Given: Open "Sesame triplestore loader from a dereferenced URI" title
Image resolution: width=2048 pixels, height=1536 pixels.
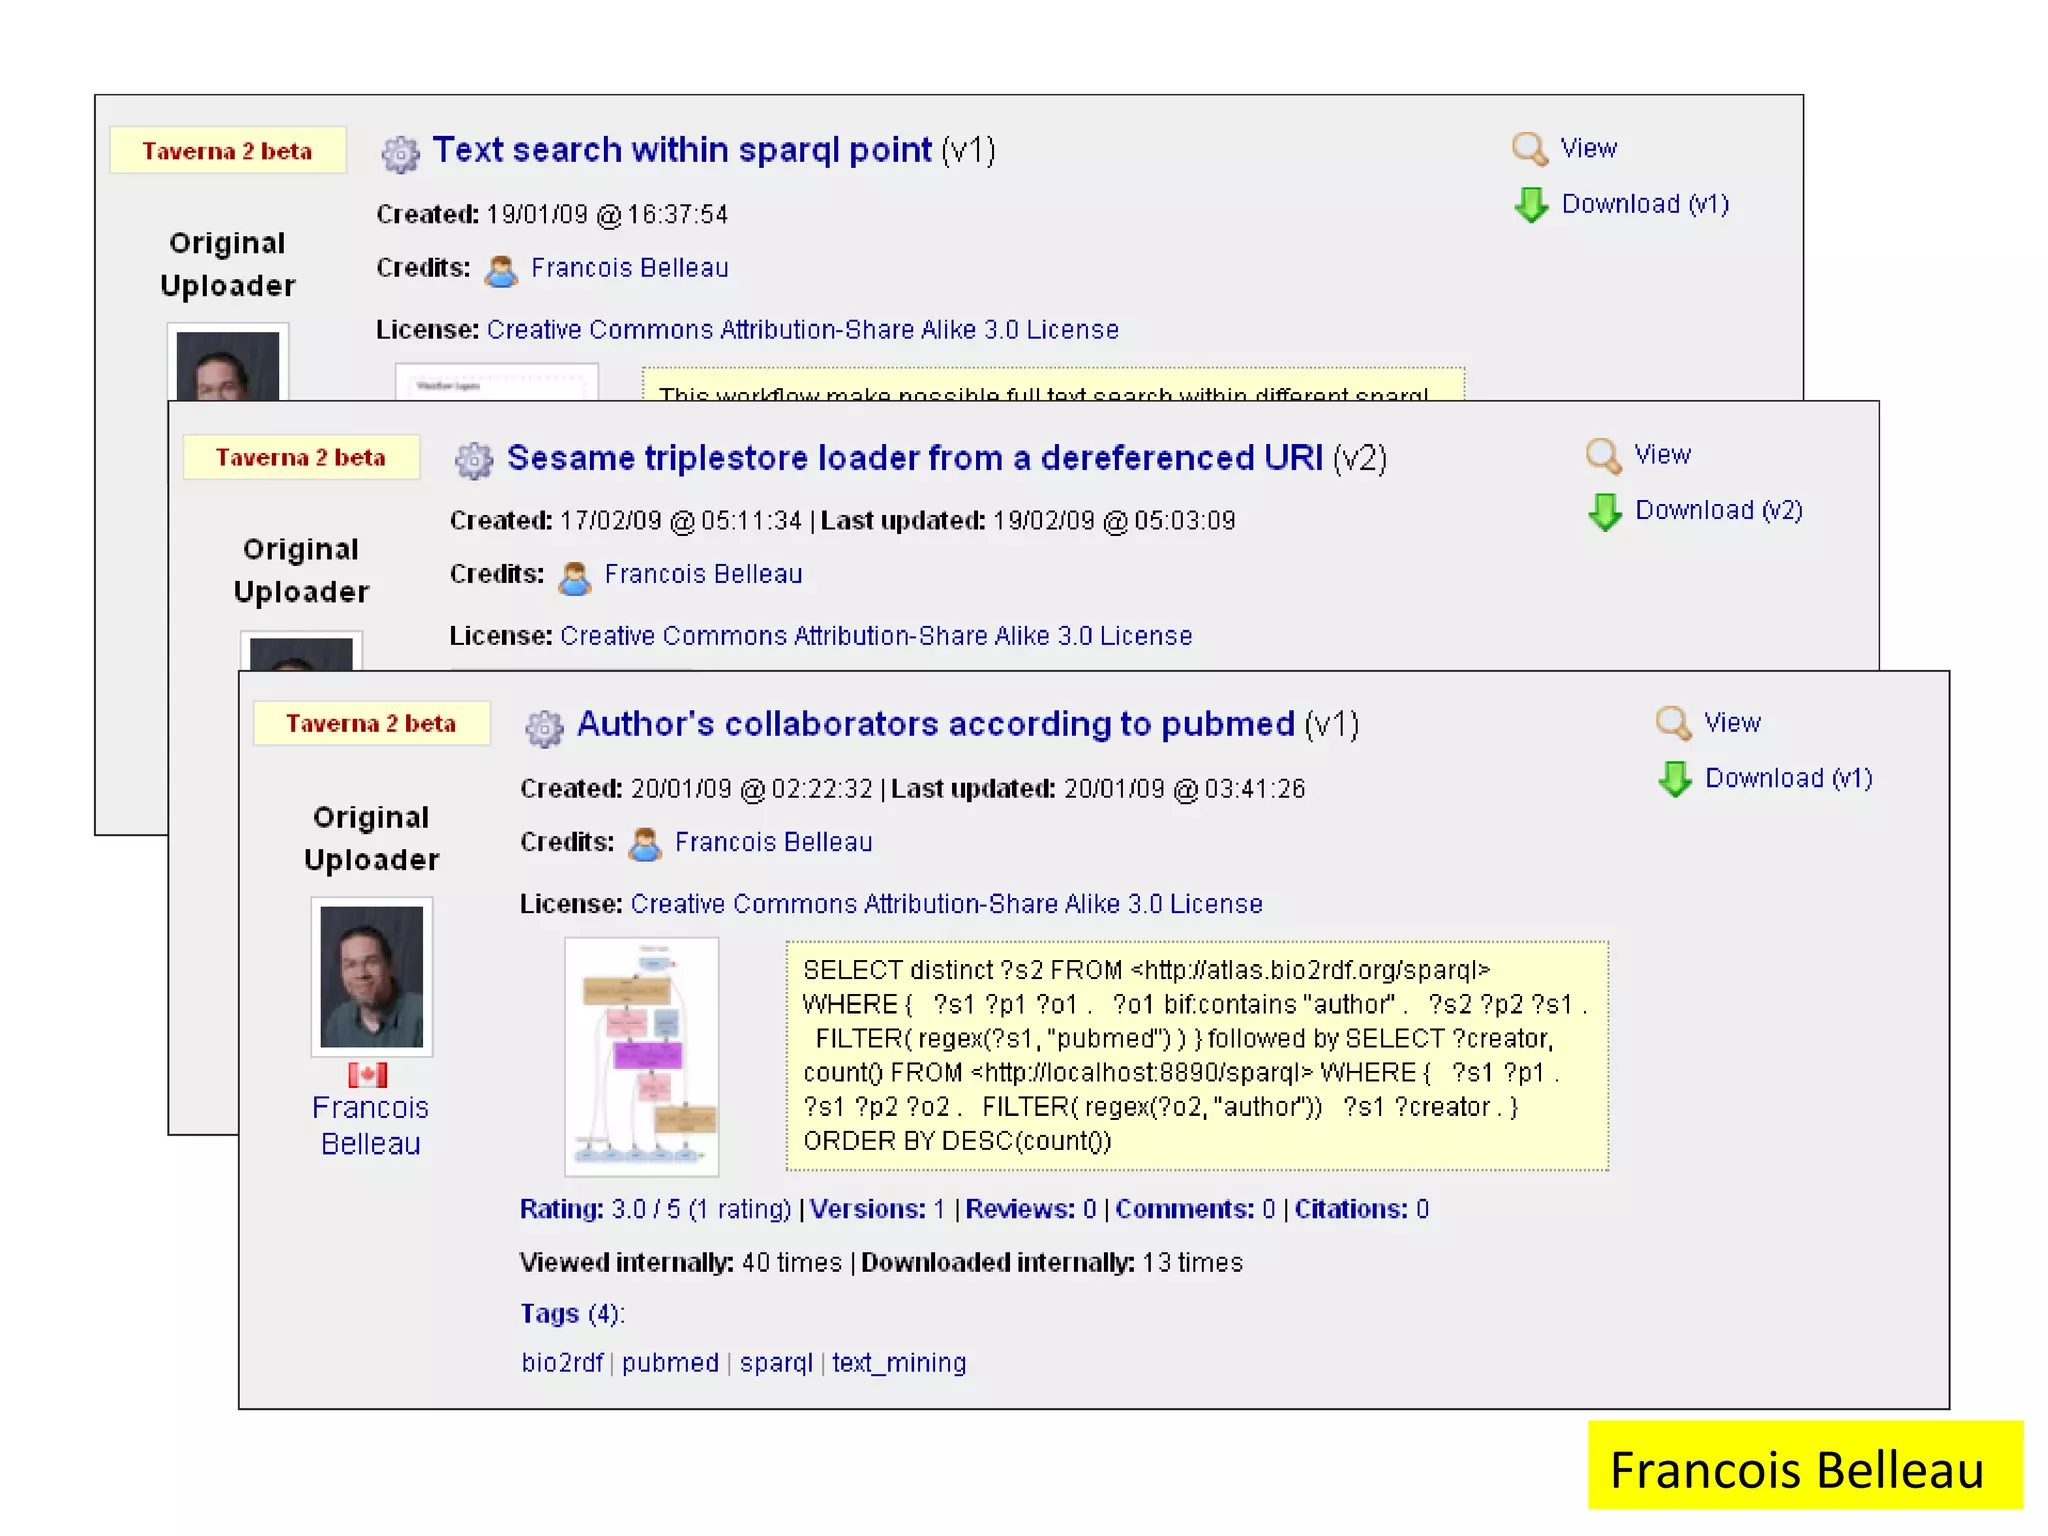Looking at the screenshot, I should (x=914, y=458).
